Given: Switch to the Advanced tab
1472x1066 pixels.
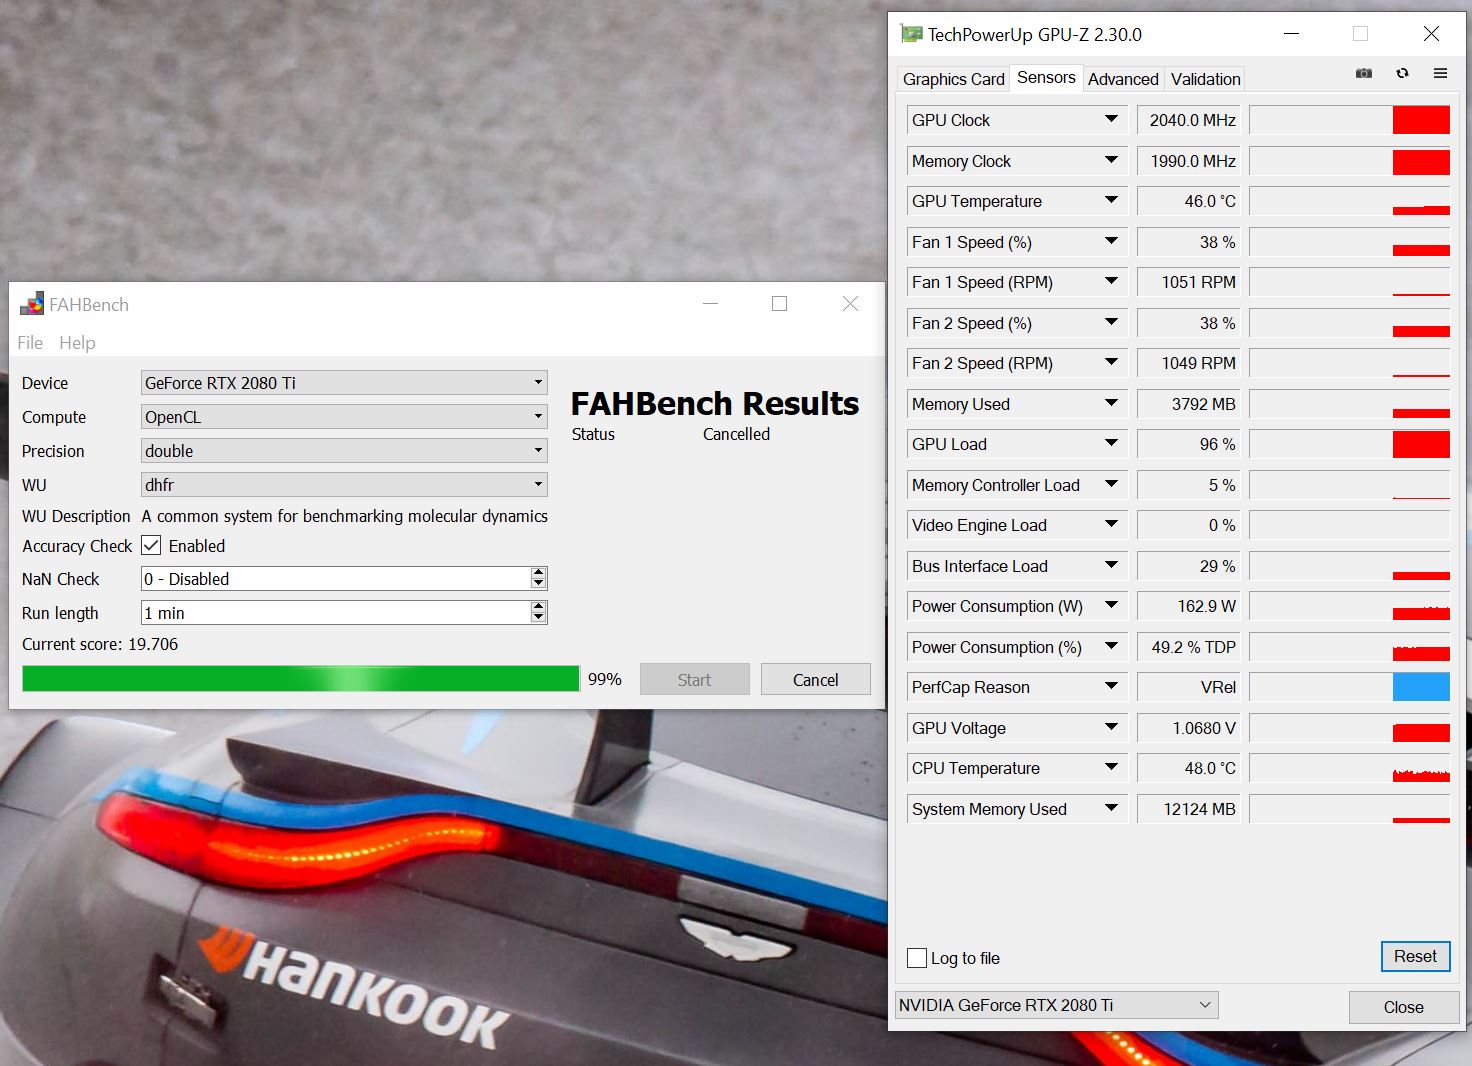Looking at the screenshot, I should tap(1123, 79).
